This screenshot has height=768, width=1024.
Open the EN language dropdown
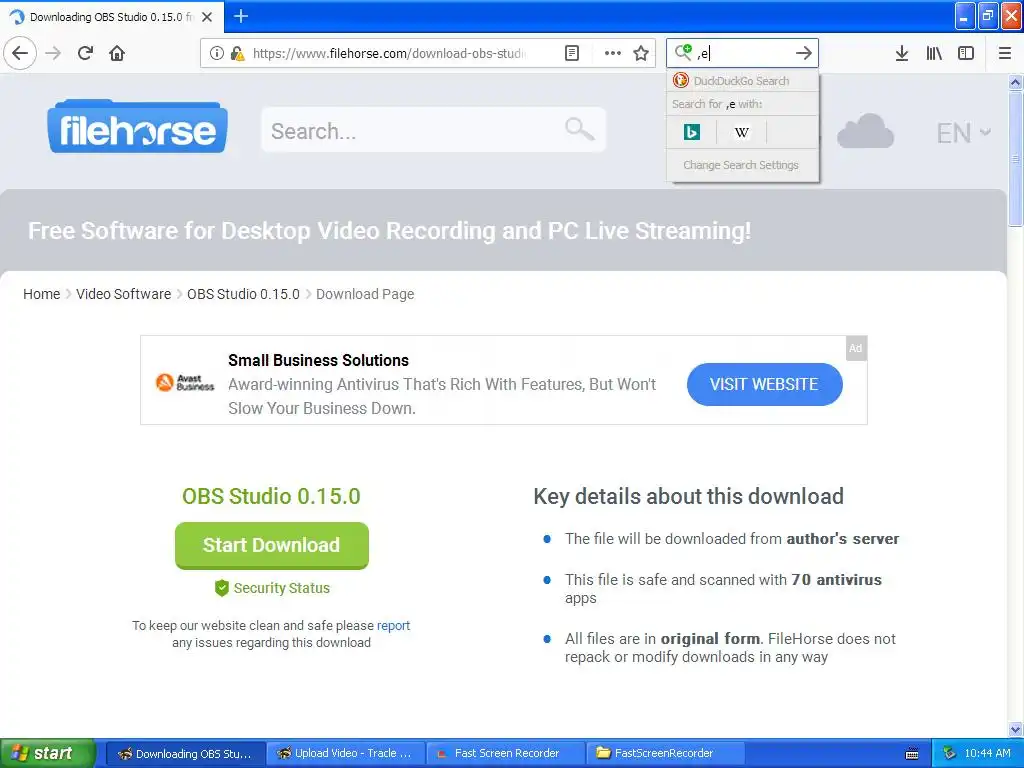click(x=964, y=133)
